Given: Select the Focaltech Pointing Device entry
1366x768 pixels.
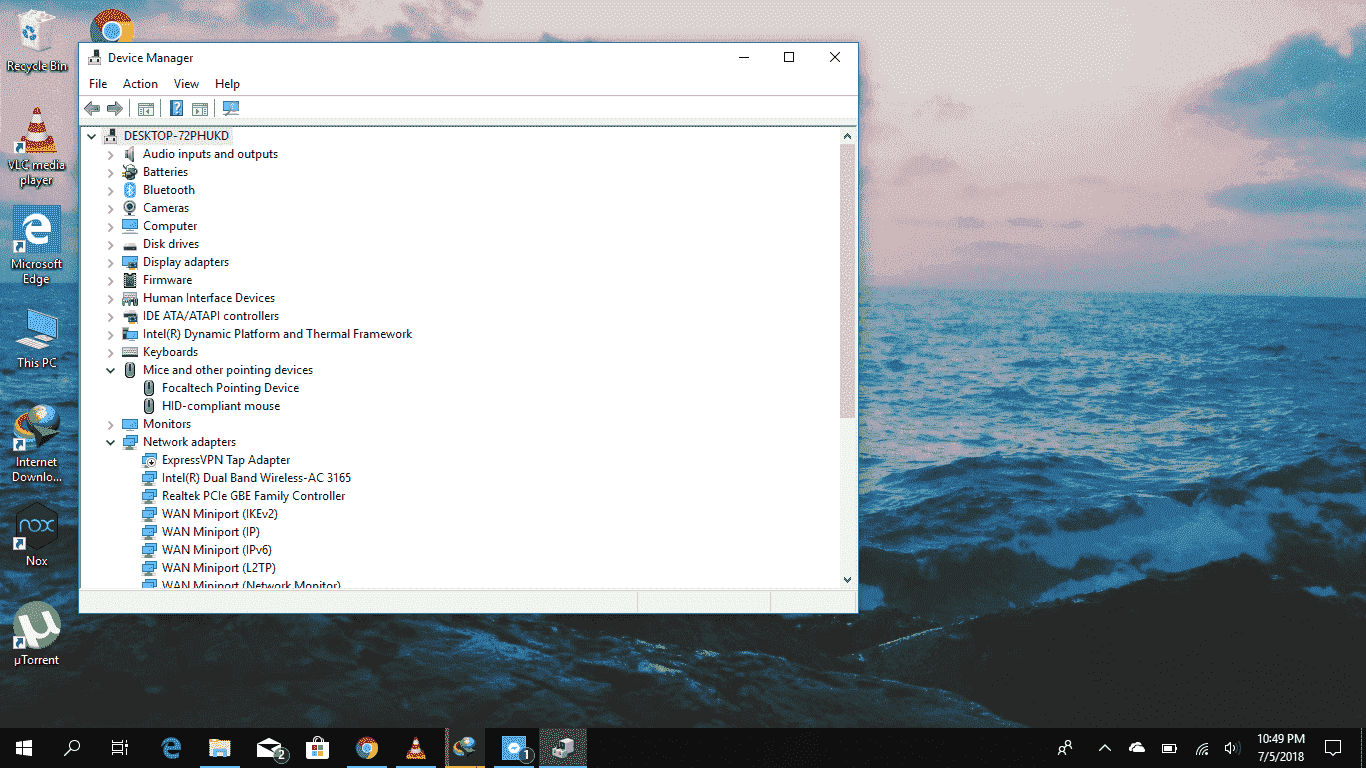Looking at the screenshot, I should (230, 388).
